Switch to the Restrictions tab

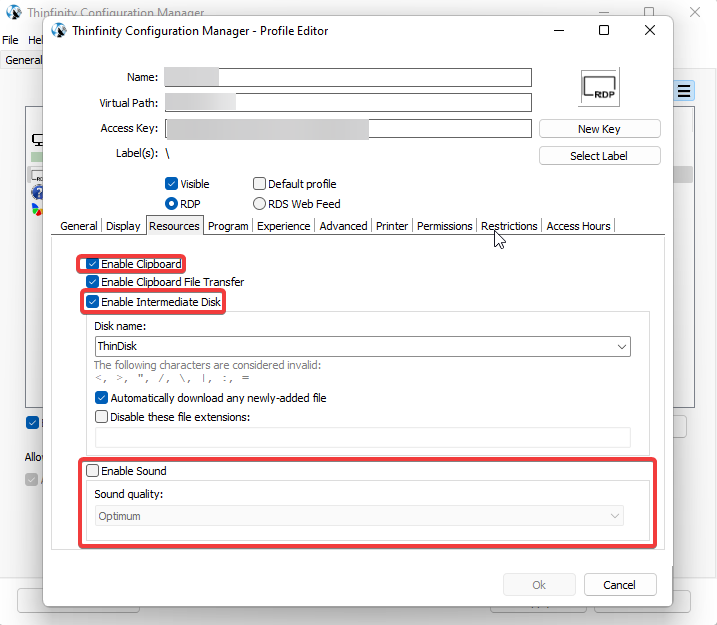[x=509, y=226]
